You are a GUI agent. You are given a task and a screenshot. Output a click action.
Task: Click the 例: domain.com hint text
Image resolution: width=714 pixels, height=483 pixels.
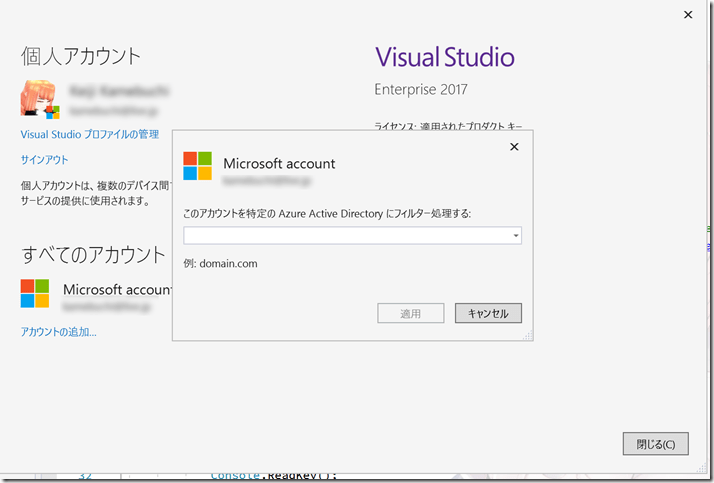tap(220, 264)
